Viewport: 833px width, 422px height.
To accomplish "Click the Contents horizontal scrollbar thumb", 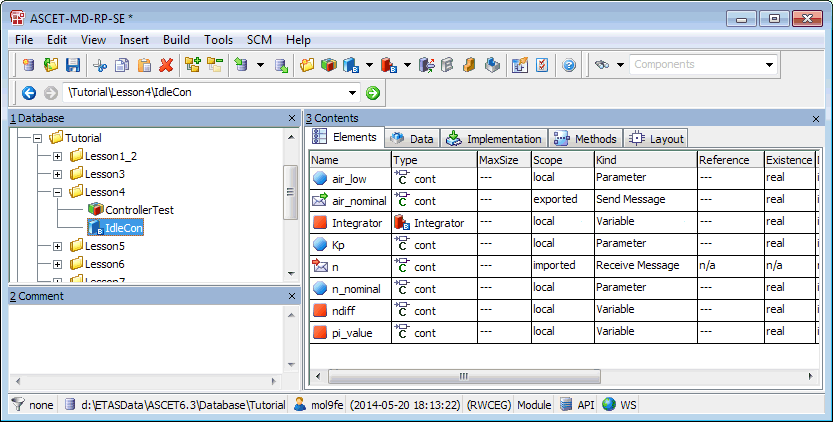I will [x=464, y=376].
